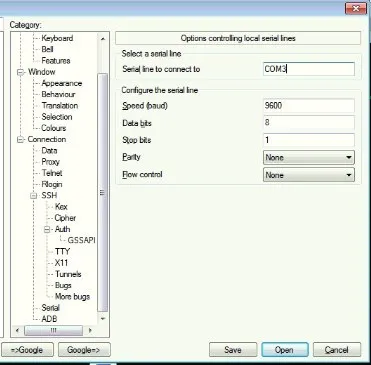Collapse the SSH tree node

34,196
